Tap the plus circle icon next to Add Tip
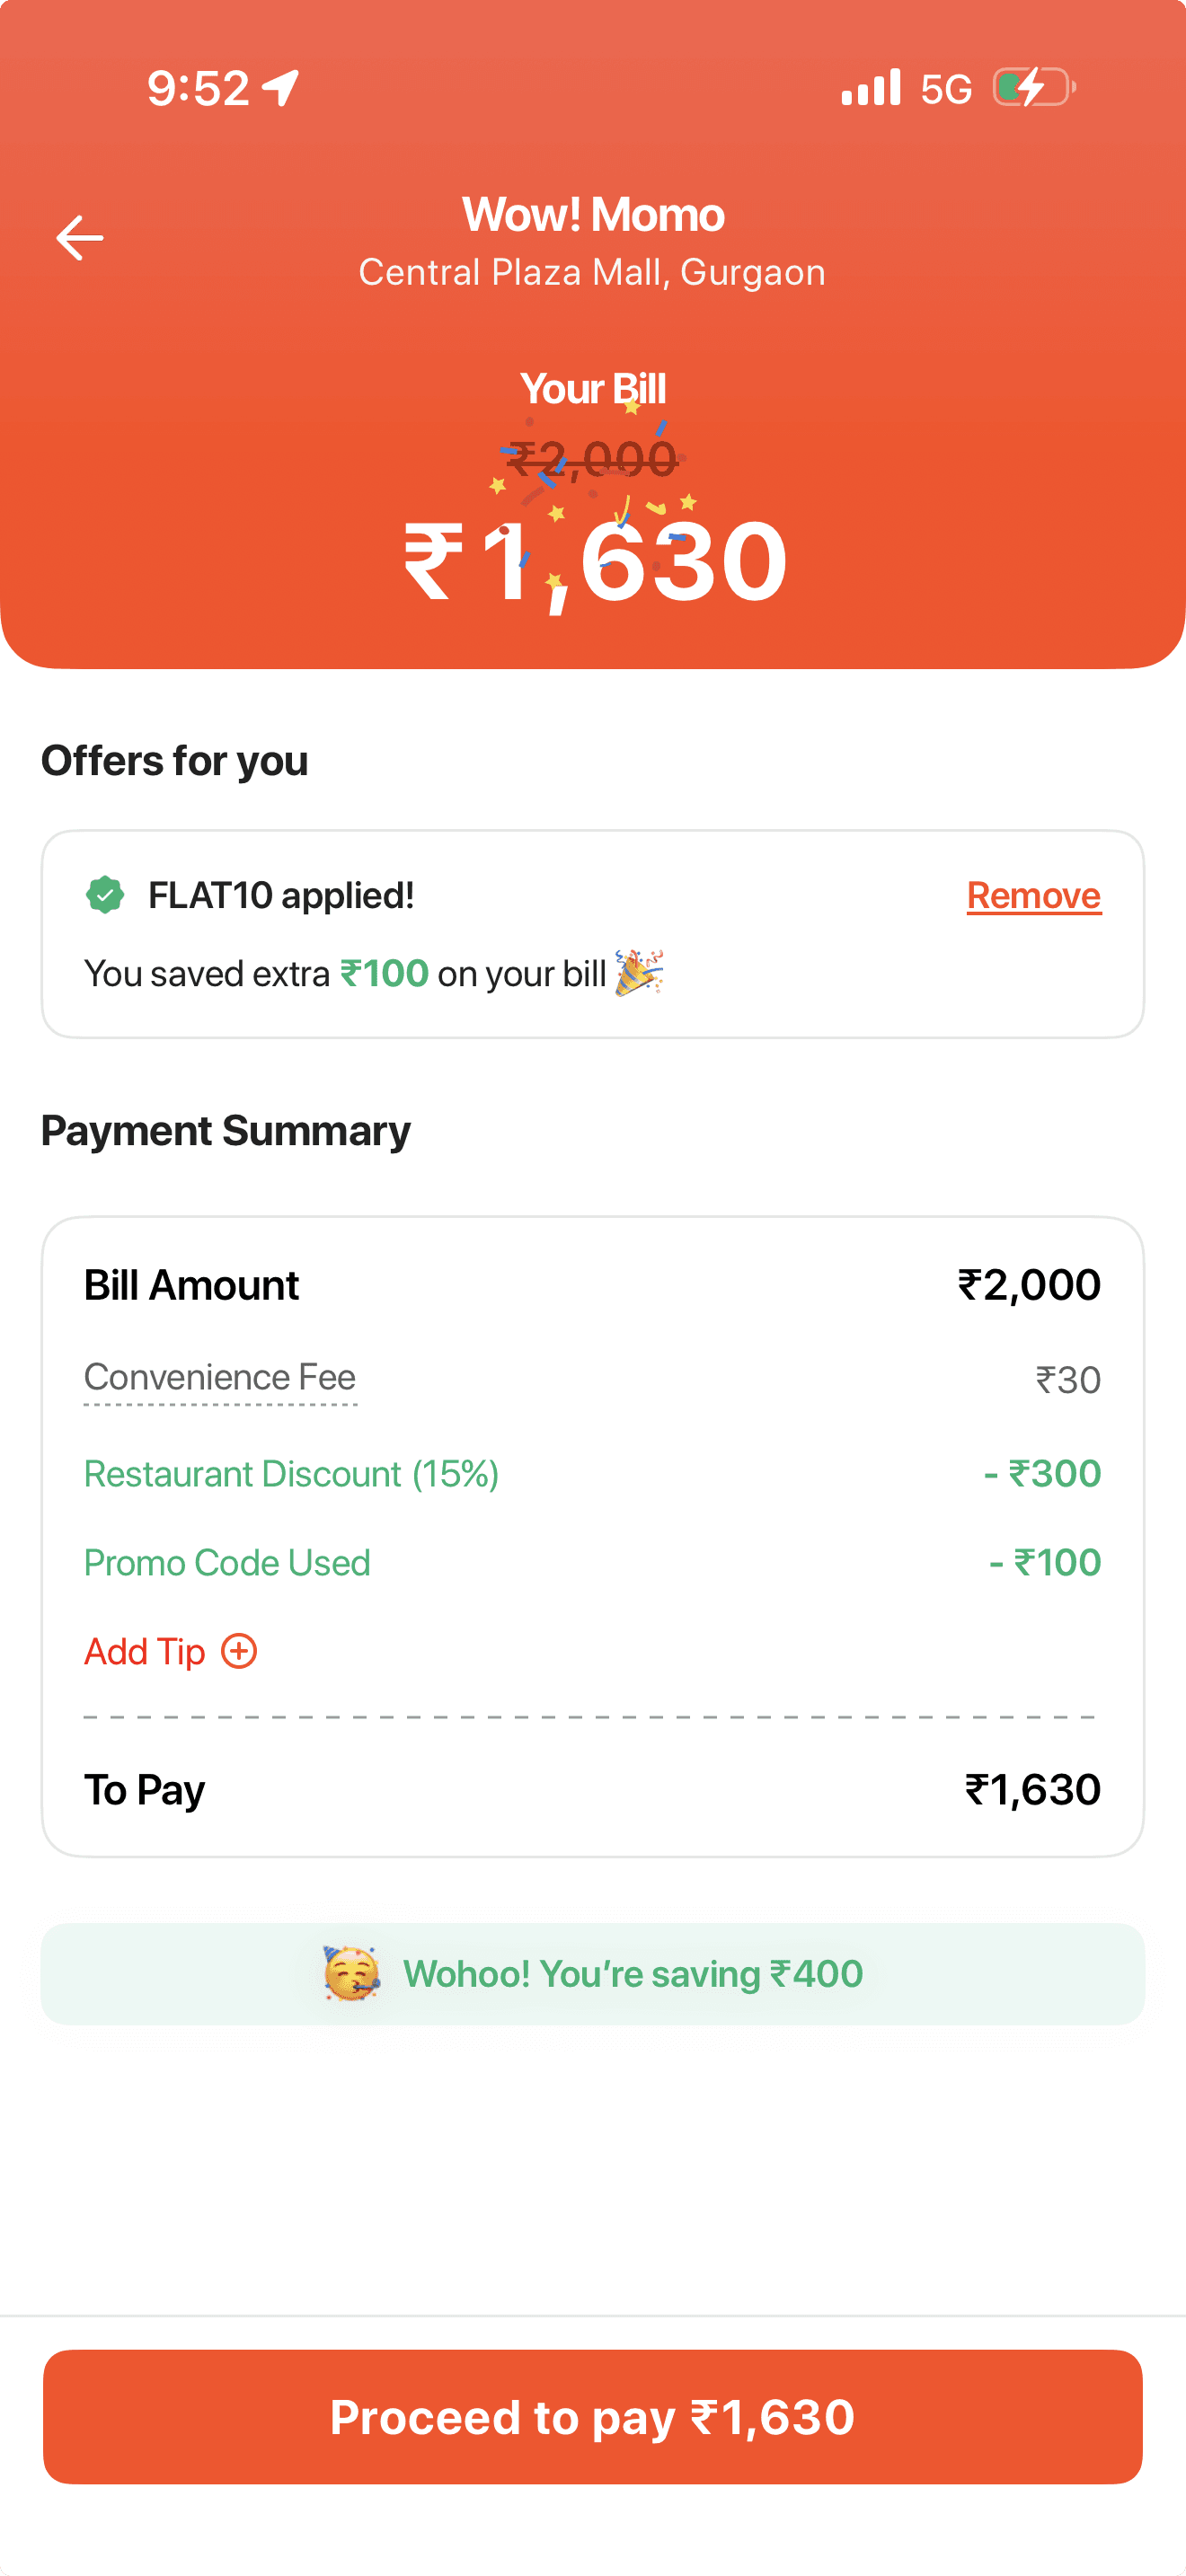The height and width of the screenshot is (2576, 1186). 239,1651
